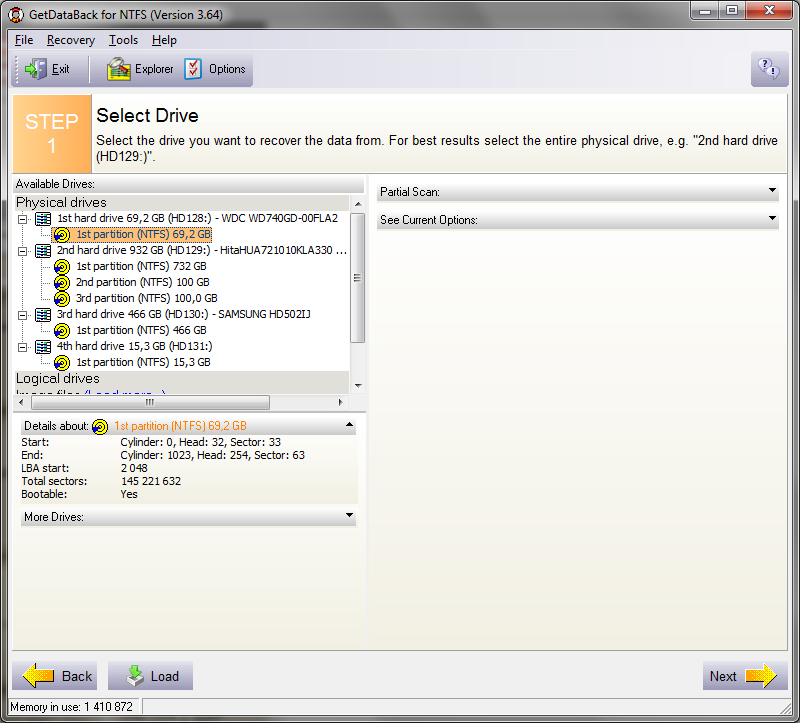Click the drives list scroll down arrow
The height and width of the screenshot is (723, 800).
[x=358, y=386]
